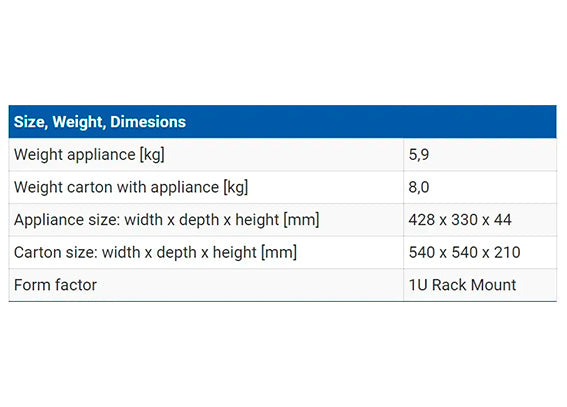567x407 pixels.
Task: Click '[kg]' in Weight appliance row
Action: pos(152,155)
